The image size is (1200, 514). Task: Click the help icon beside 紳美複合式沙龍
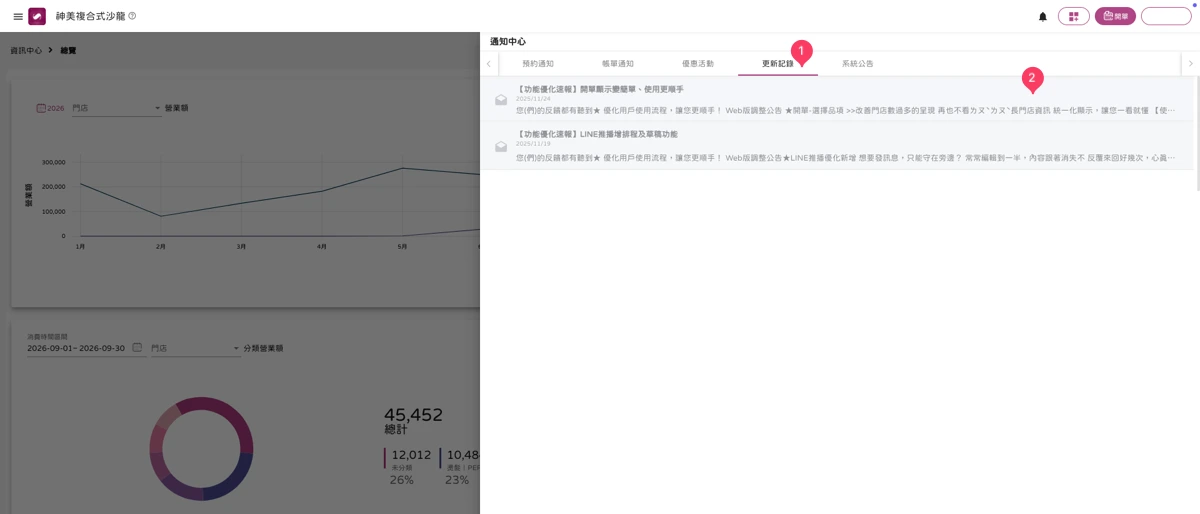click(132, 16)
